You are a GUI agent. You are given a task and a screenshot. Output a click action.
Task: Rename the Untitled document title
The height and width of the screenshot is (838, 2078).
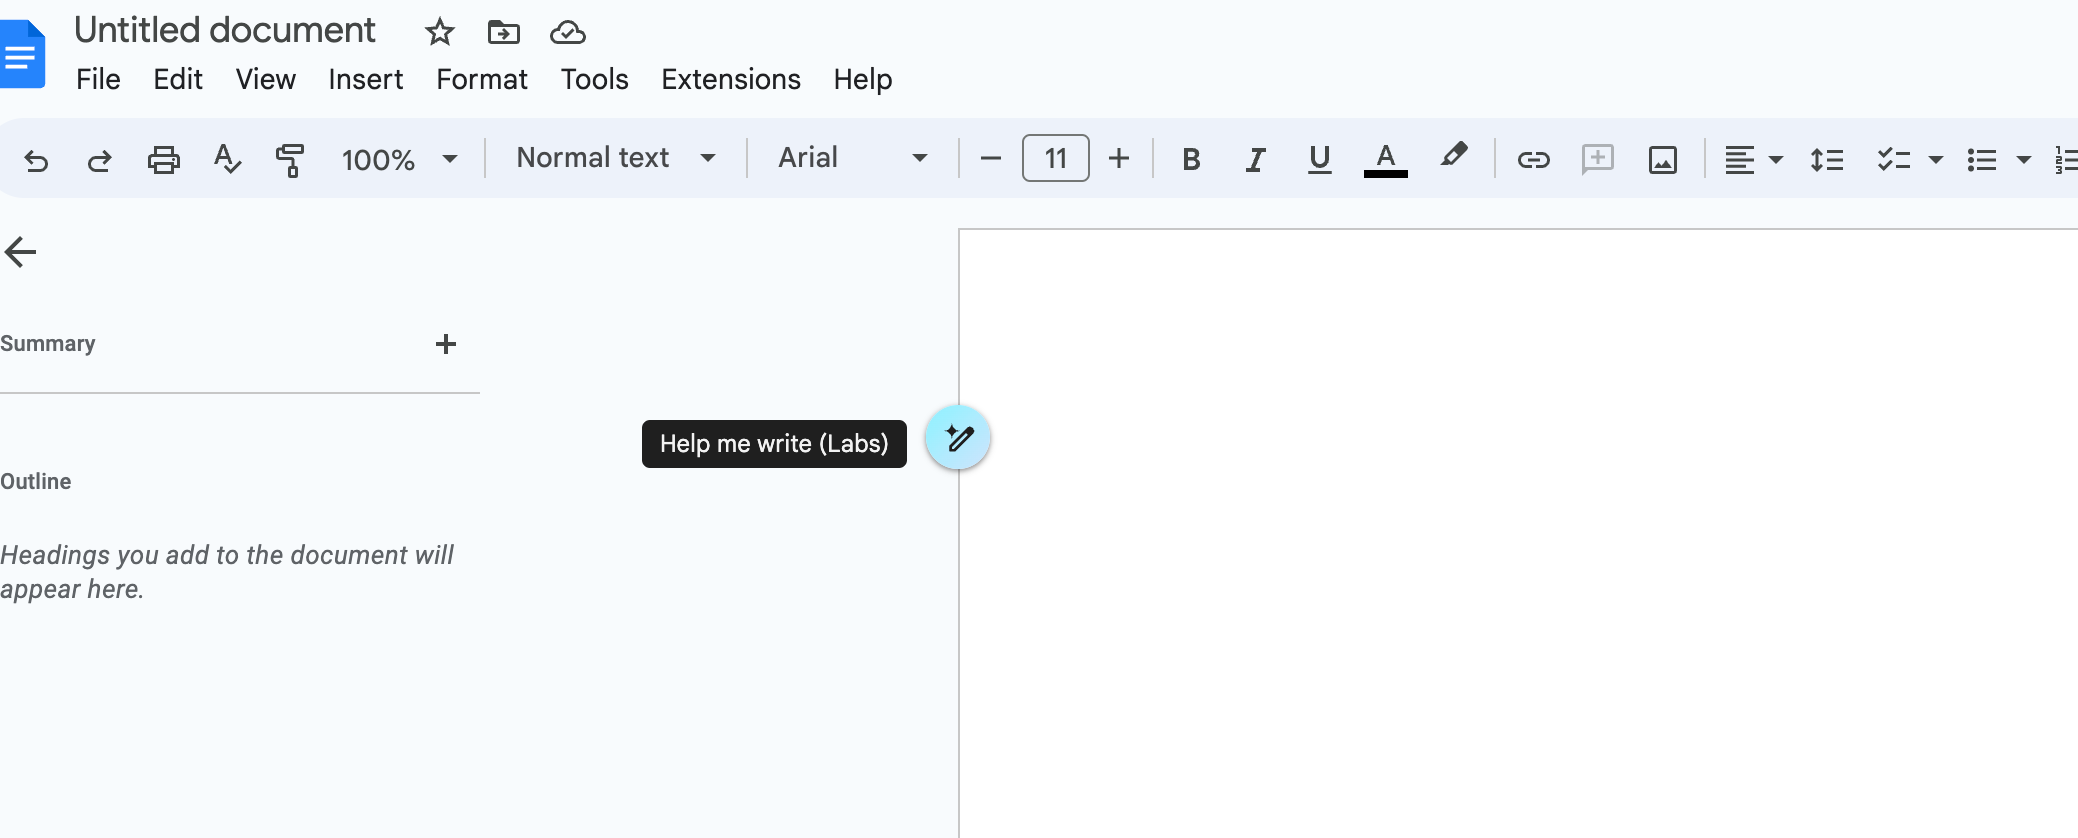(224, 31)
